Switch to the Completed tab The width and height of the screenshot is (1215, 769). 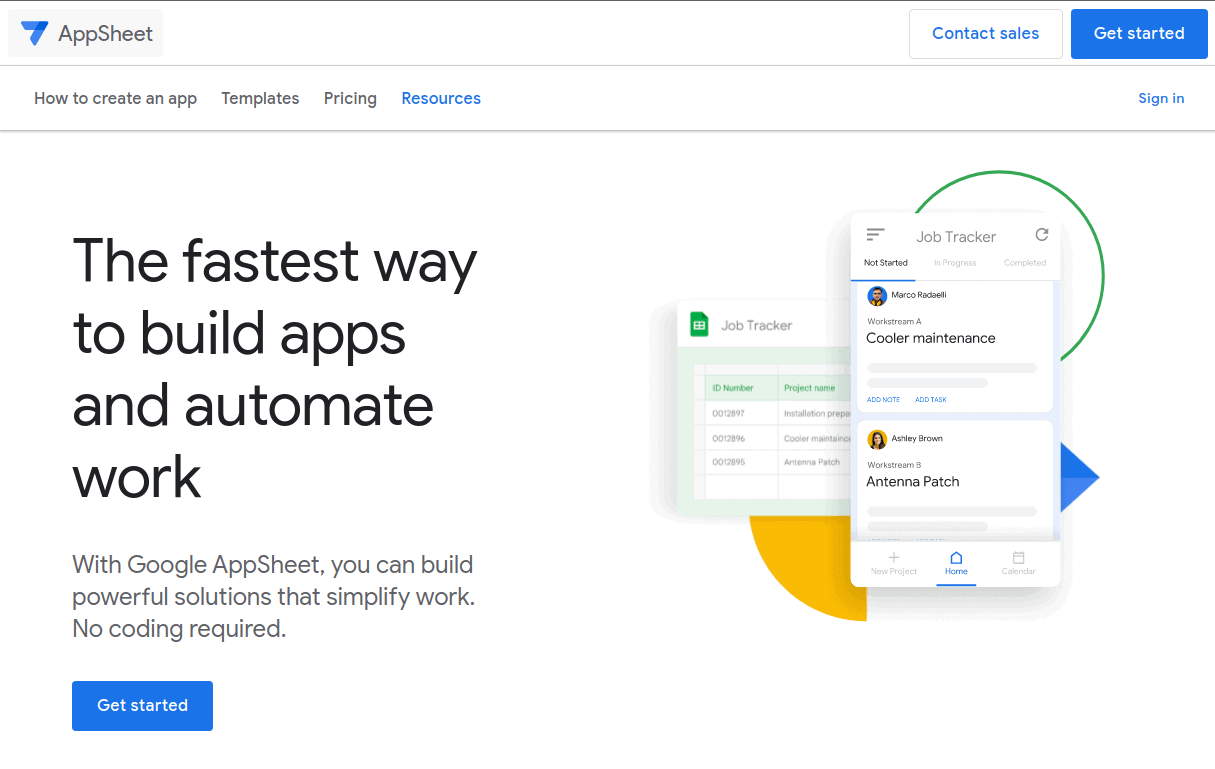point(1025,263)
